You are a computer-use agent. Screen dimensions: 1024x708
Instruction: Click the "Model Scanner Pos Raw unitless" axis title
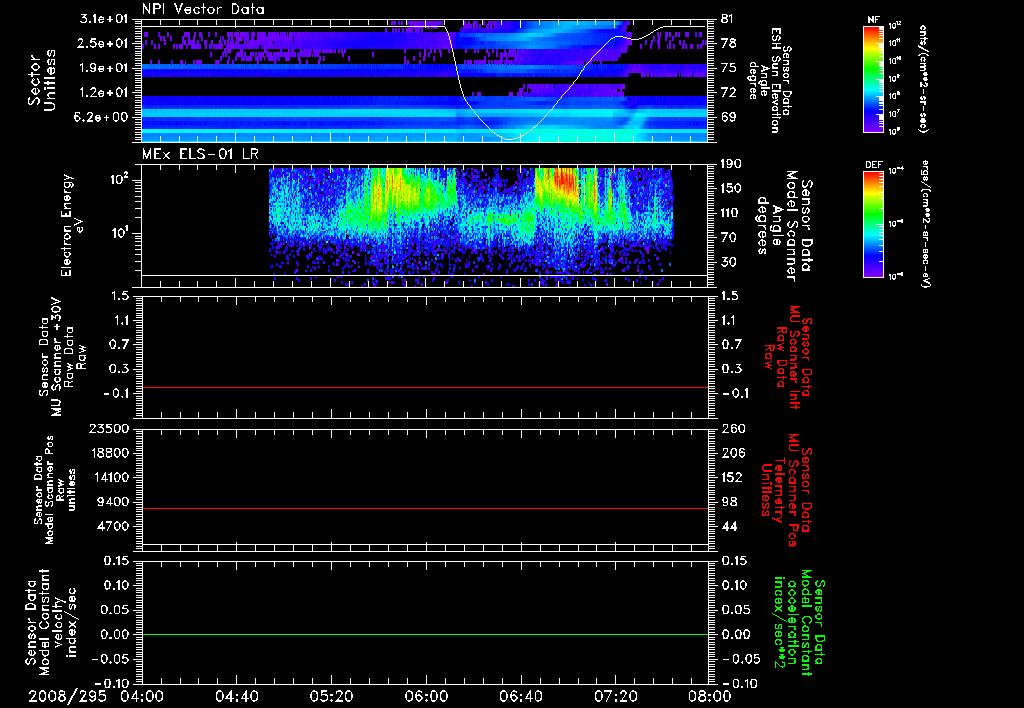click(55, 491)
